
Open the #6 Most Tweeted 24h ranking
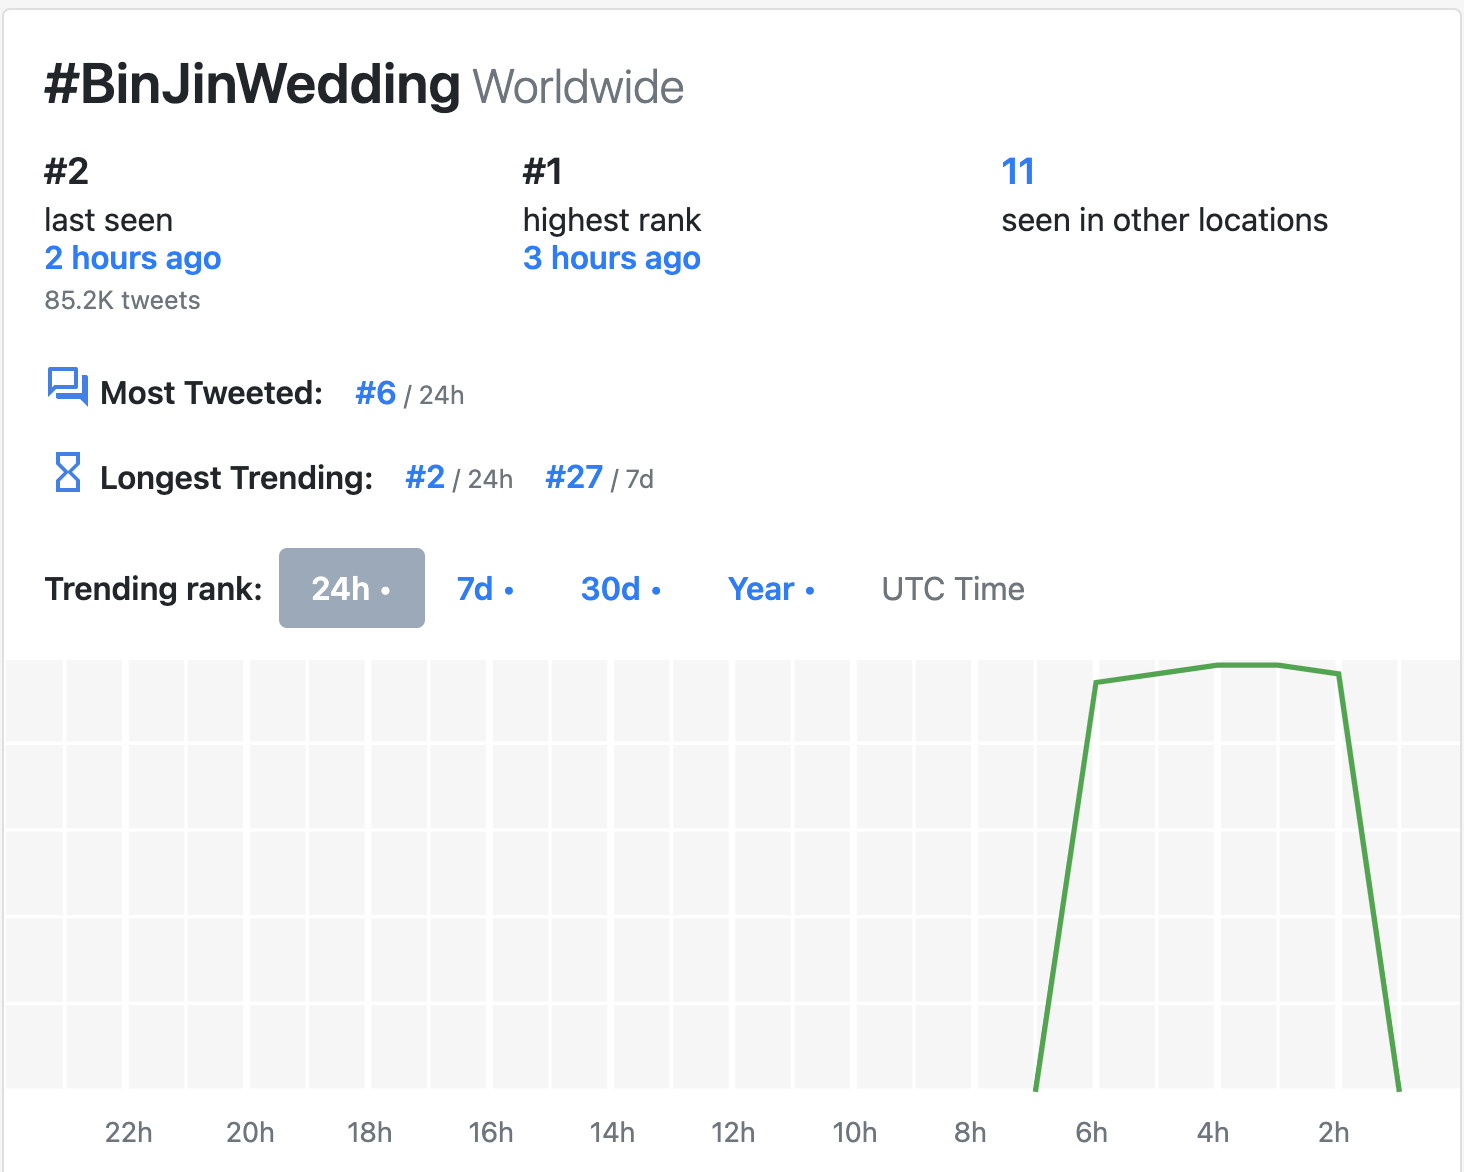coord(376,393)
